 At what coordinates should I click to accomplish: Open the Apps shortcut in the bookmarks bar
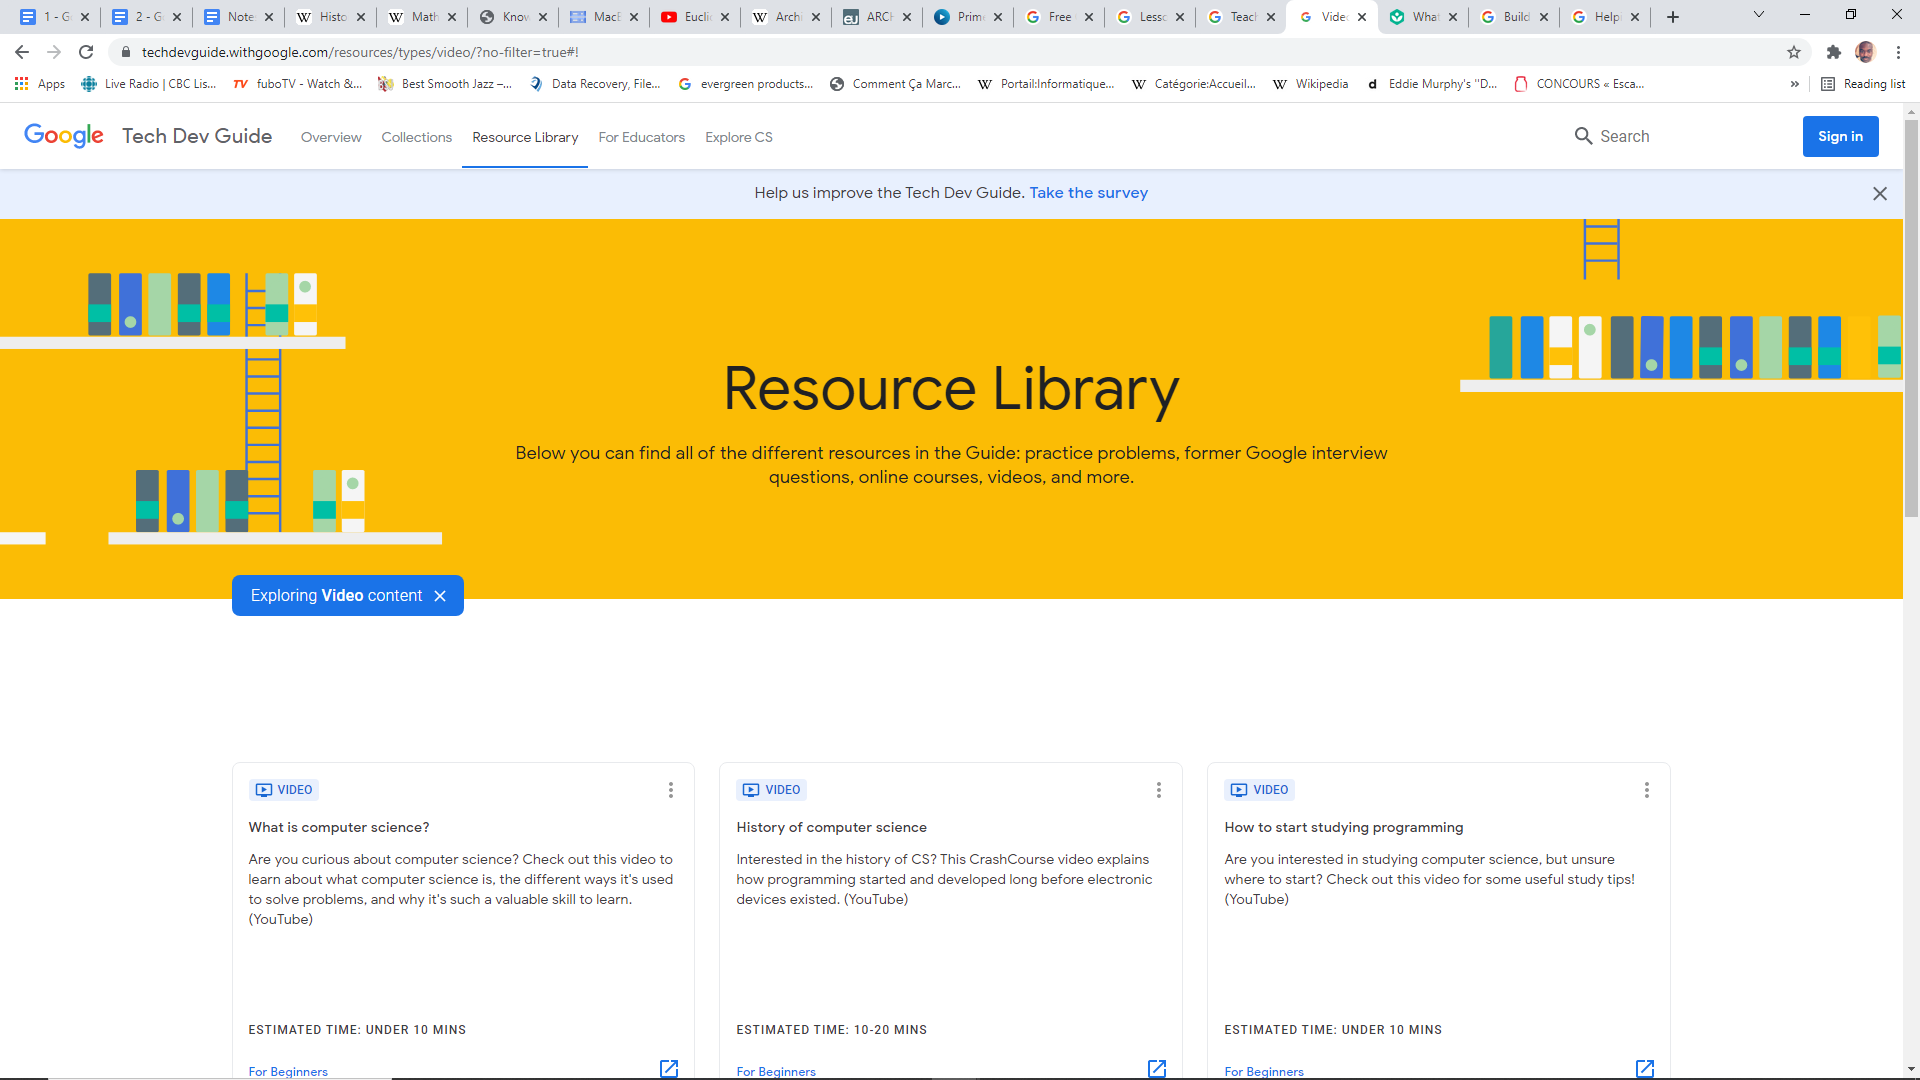40,84
